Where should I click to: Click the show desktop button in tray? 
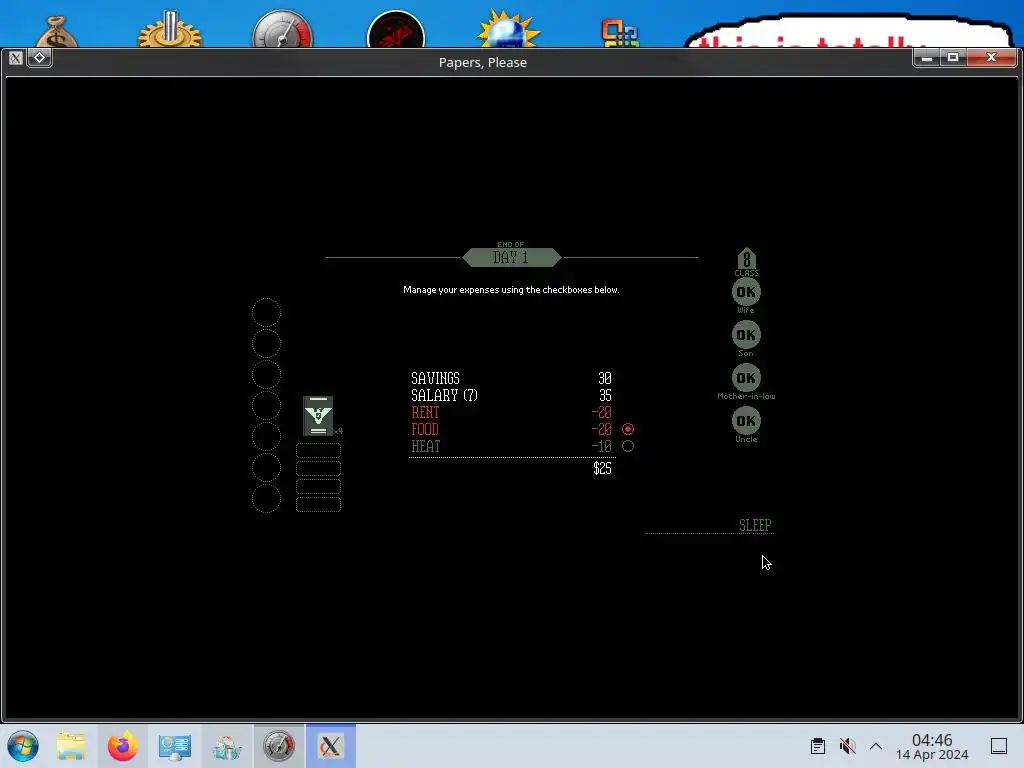coord(999,746)
